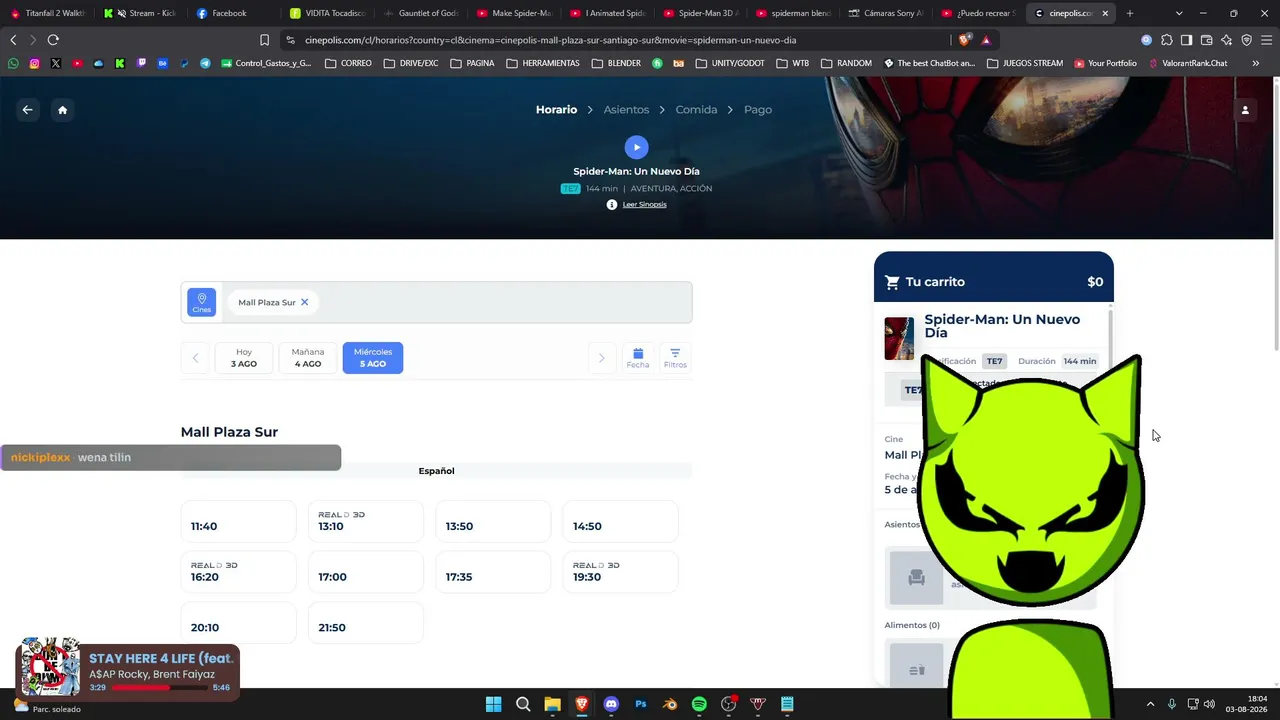The height and width of the screenshot is (720, 1280).
Task: Open Spotify from the taskbar
Action: [x=699, y=704]
